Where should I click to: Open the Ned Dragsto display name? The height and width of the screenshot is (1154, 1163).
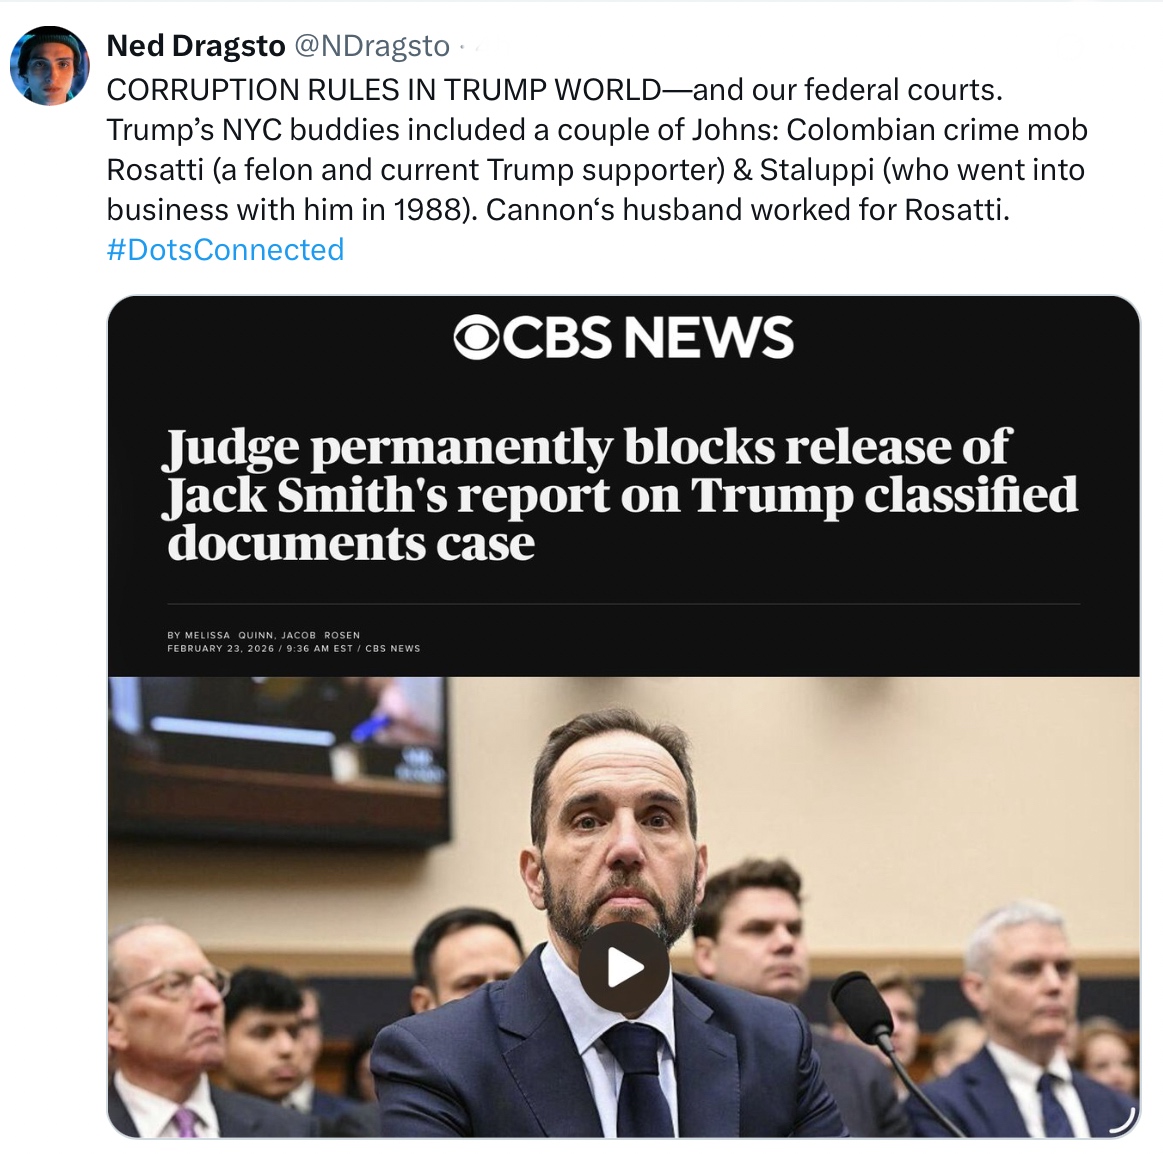pos(196,46)
